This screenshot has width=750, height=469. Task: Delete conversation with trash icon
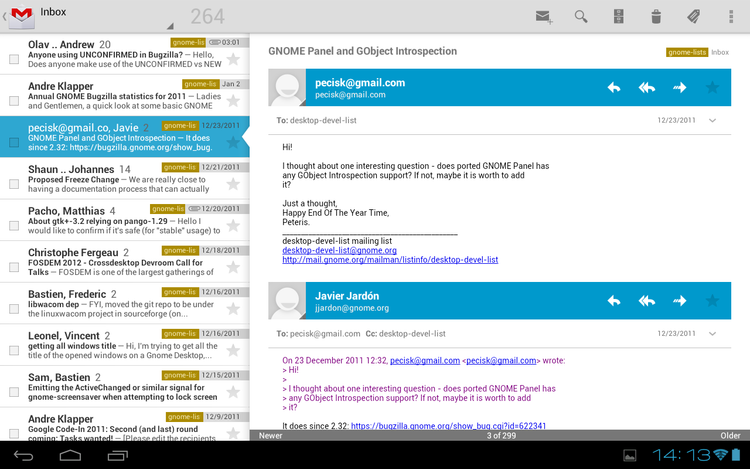tap(655, 16)
